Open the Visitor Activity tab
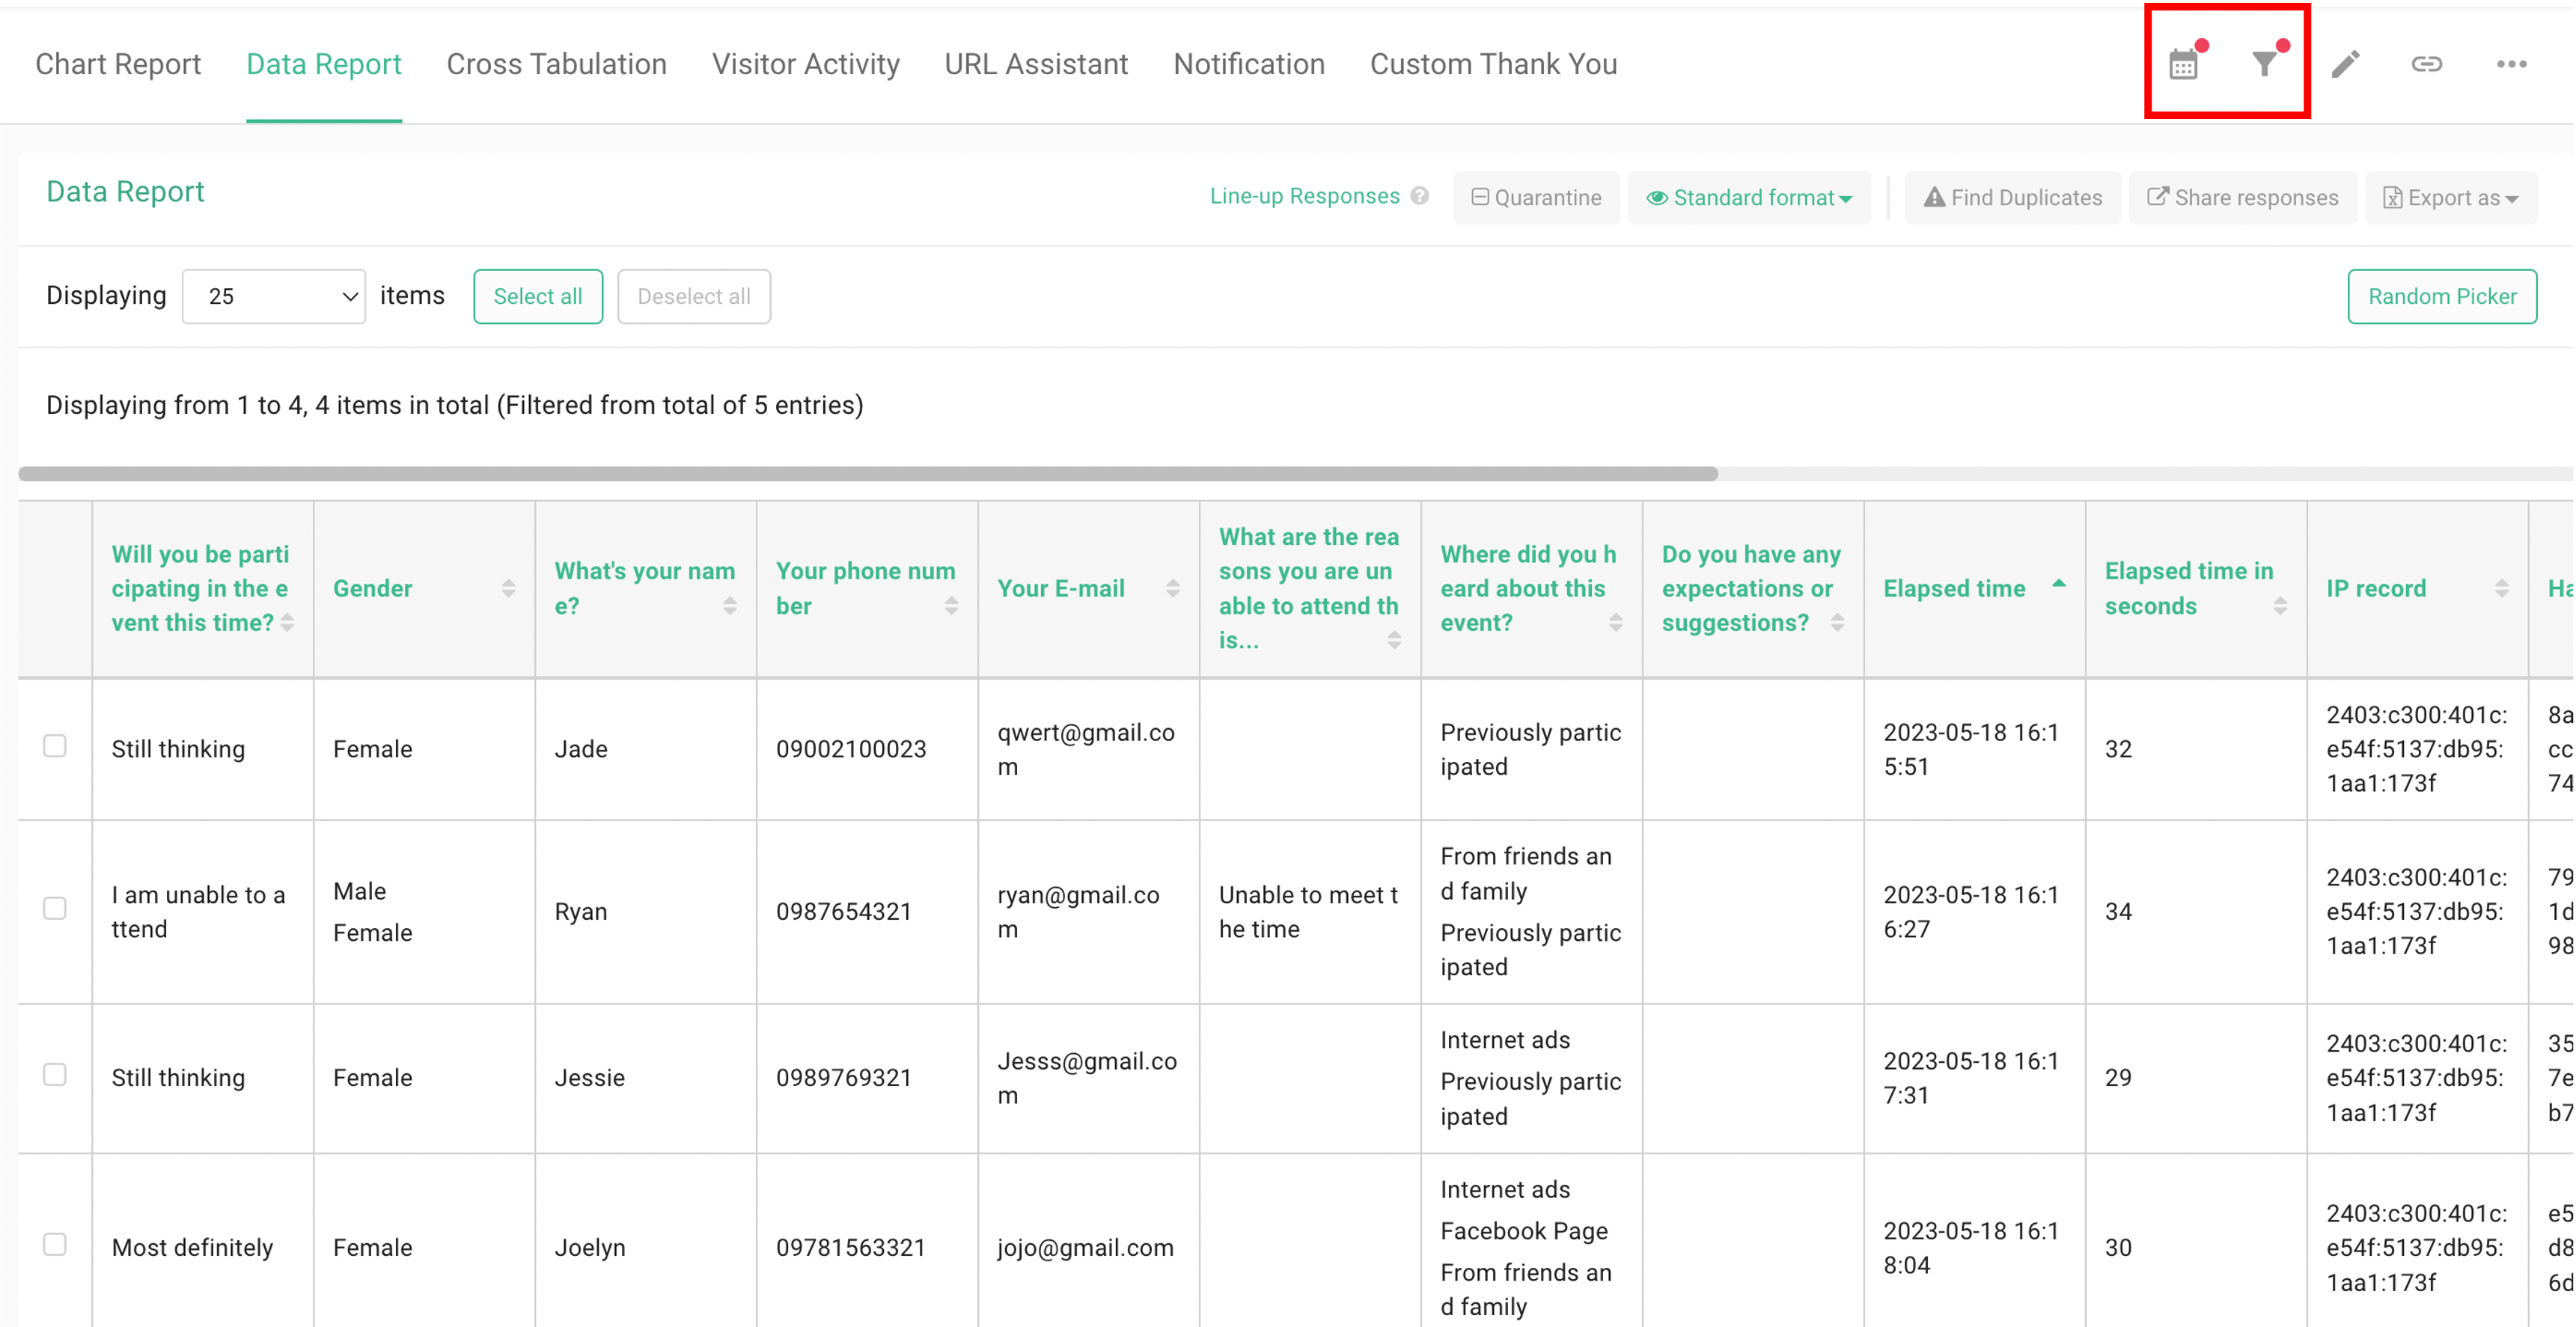This screenshot has height=1327, width=2576. point(805,64)
